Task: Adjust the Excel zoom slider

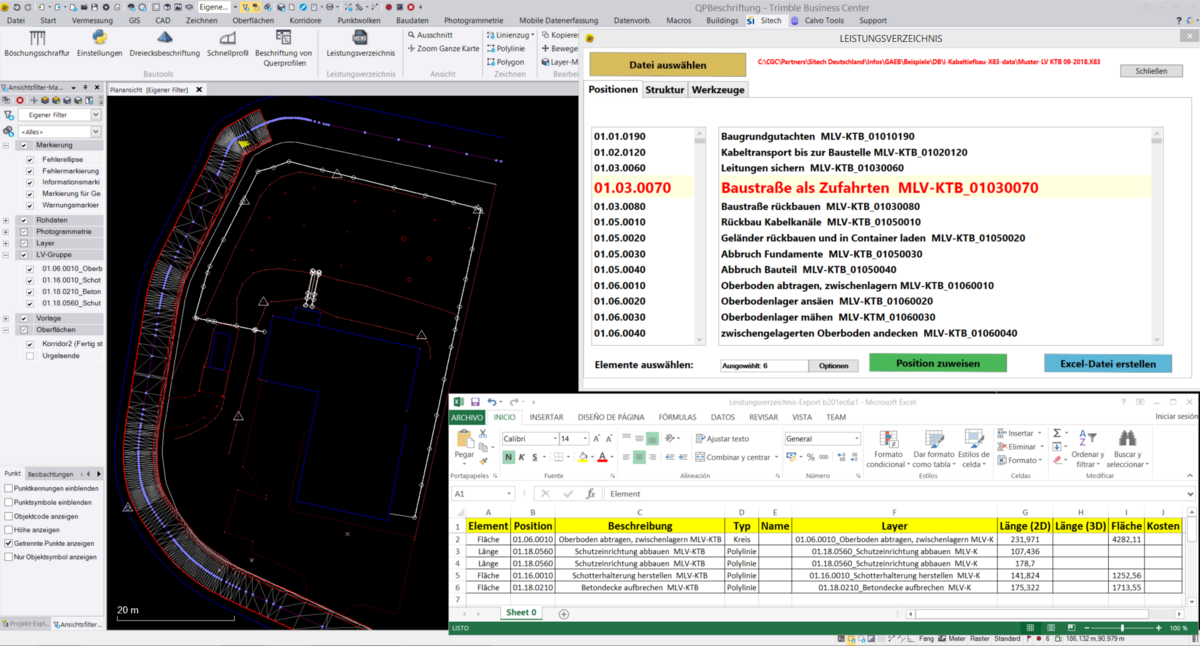Action: point(1122,628)
